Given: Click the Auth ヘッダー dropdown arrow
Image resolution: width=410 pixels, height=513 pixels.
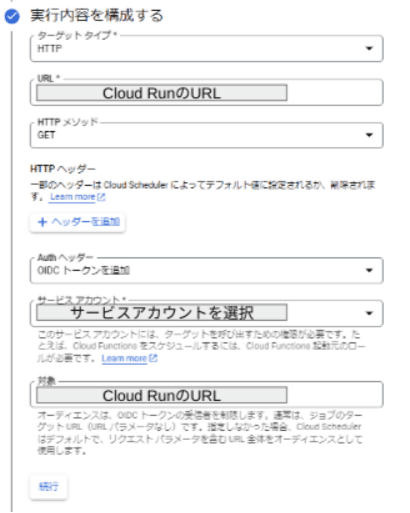Looking at the screenshot, I should point(369,270).
